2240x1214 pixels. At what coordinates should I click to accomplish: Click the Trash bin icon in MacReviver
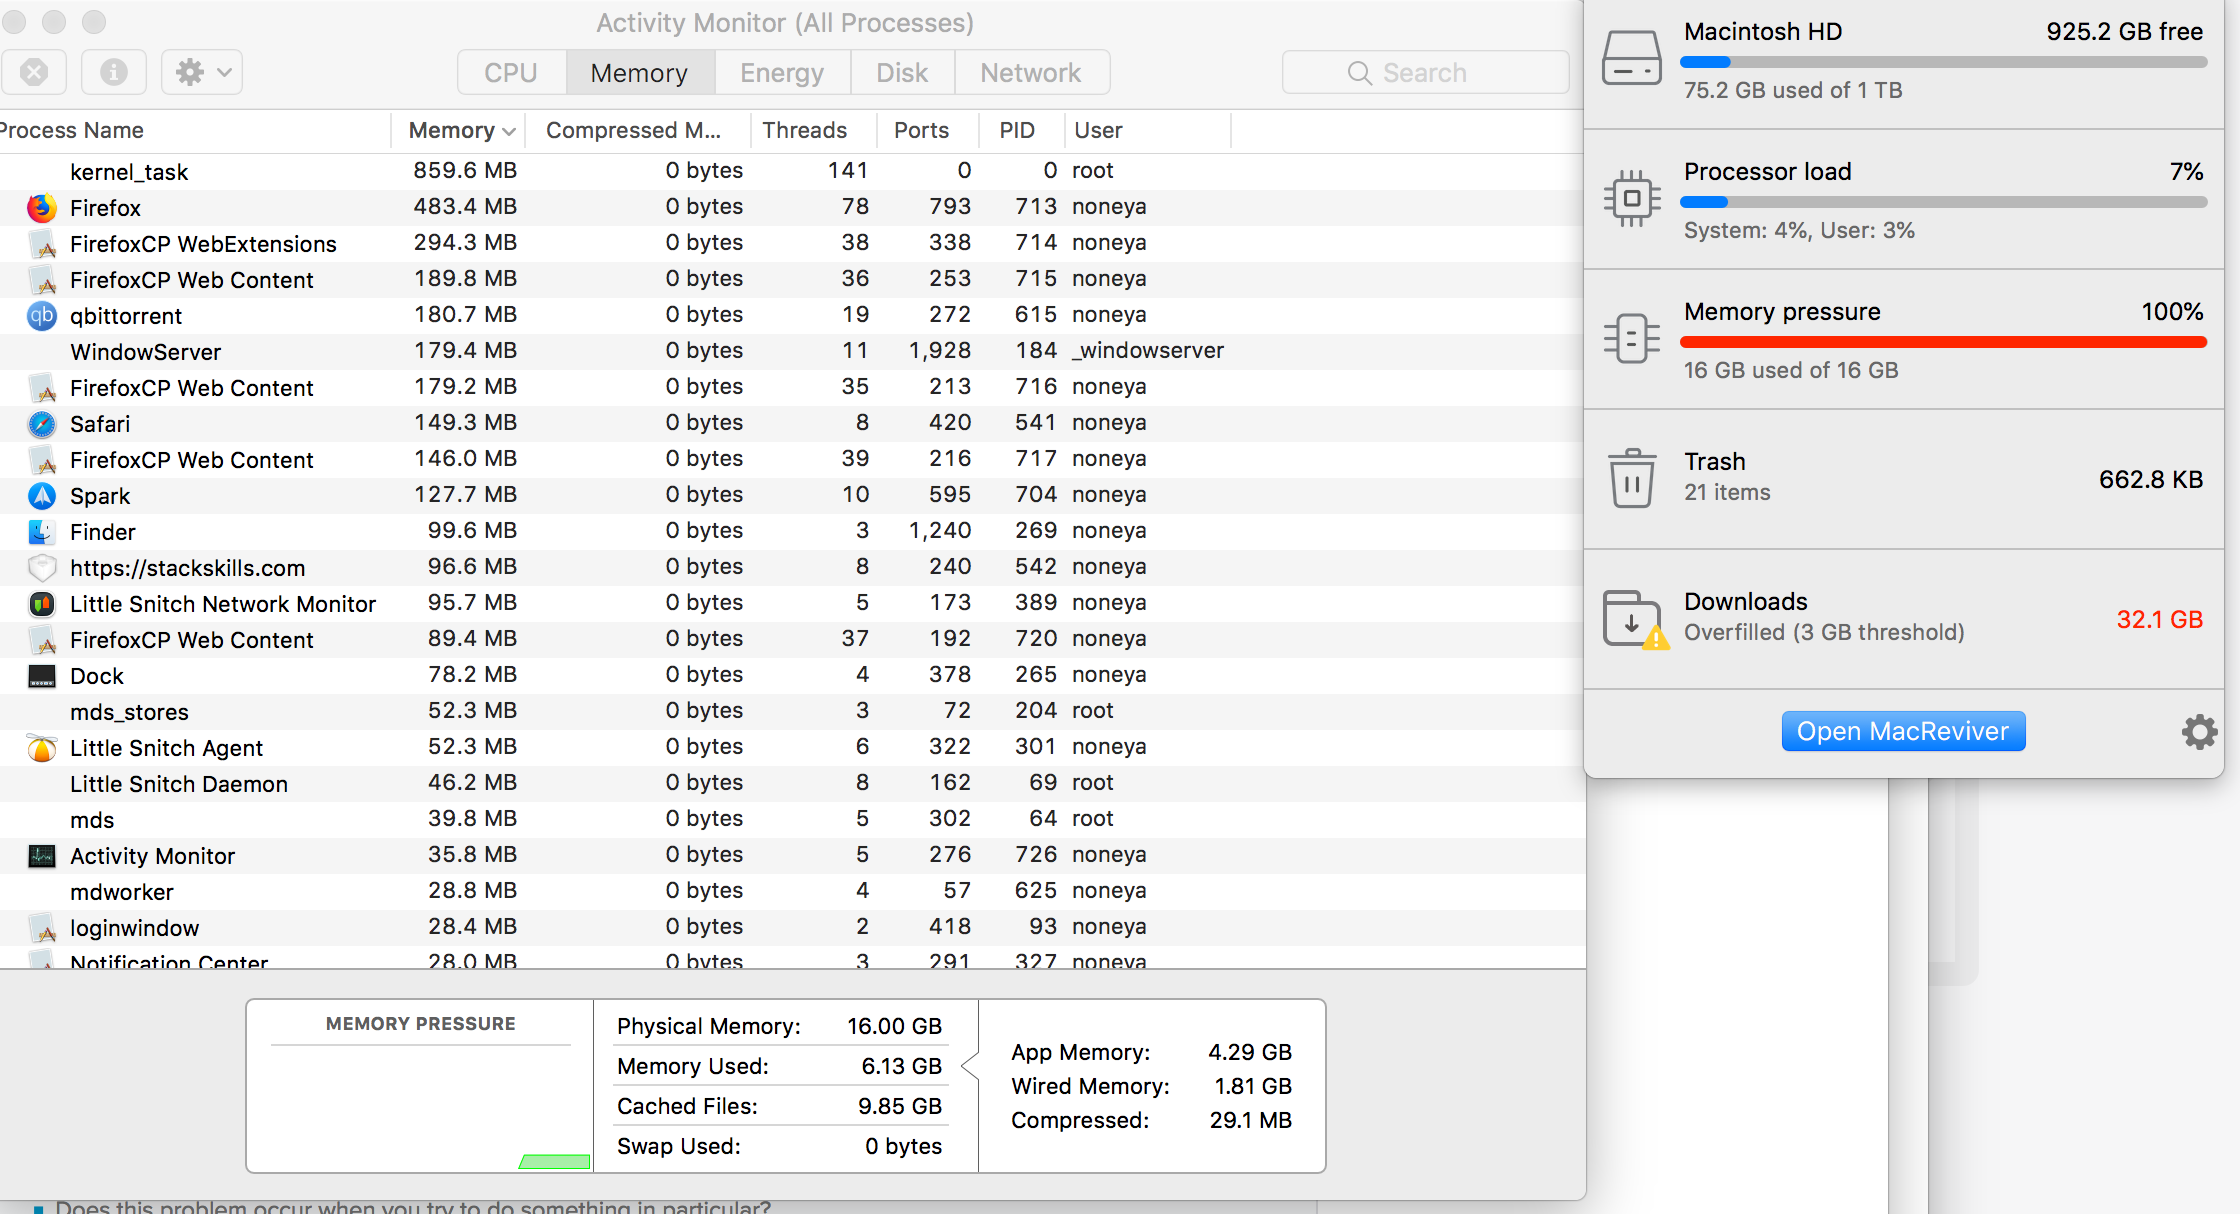[x=1632, y=478]
